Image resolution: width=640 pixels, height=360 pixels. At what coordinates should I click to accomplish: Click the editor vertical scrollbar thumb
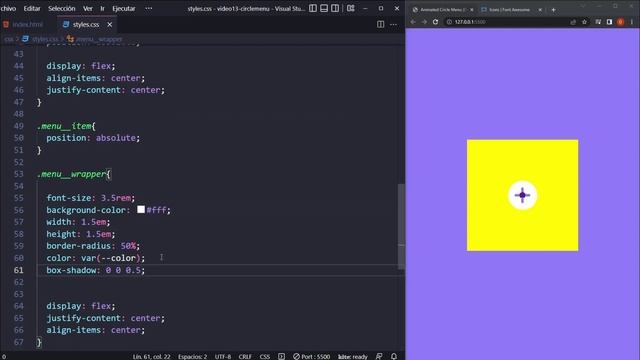(x=401, y=226)
